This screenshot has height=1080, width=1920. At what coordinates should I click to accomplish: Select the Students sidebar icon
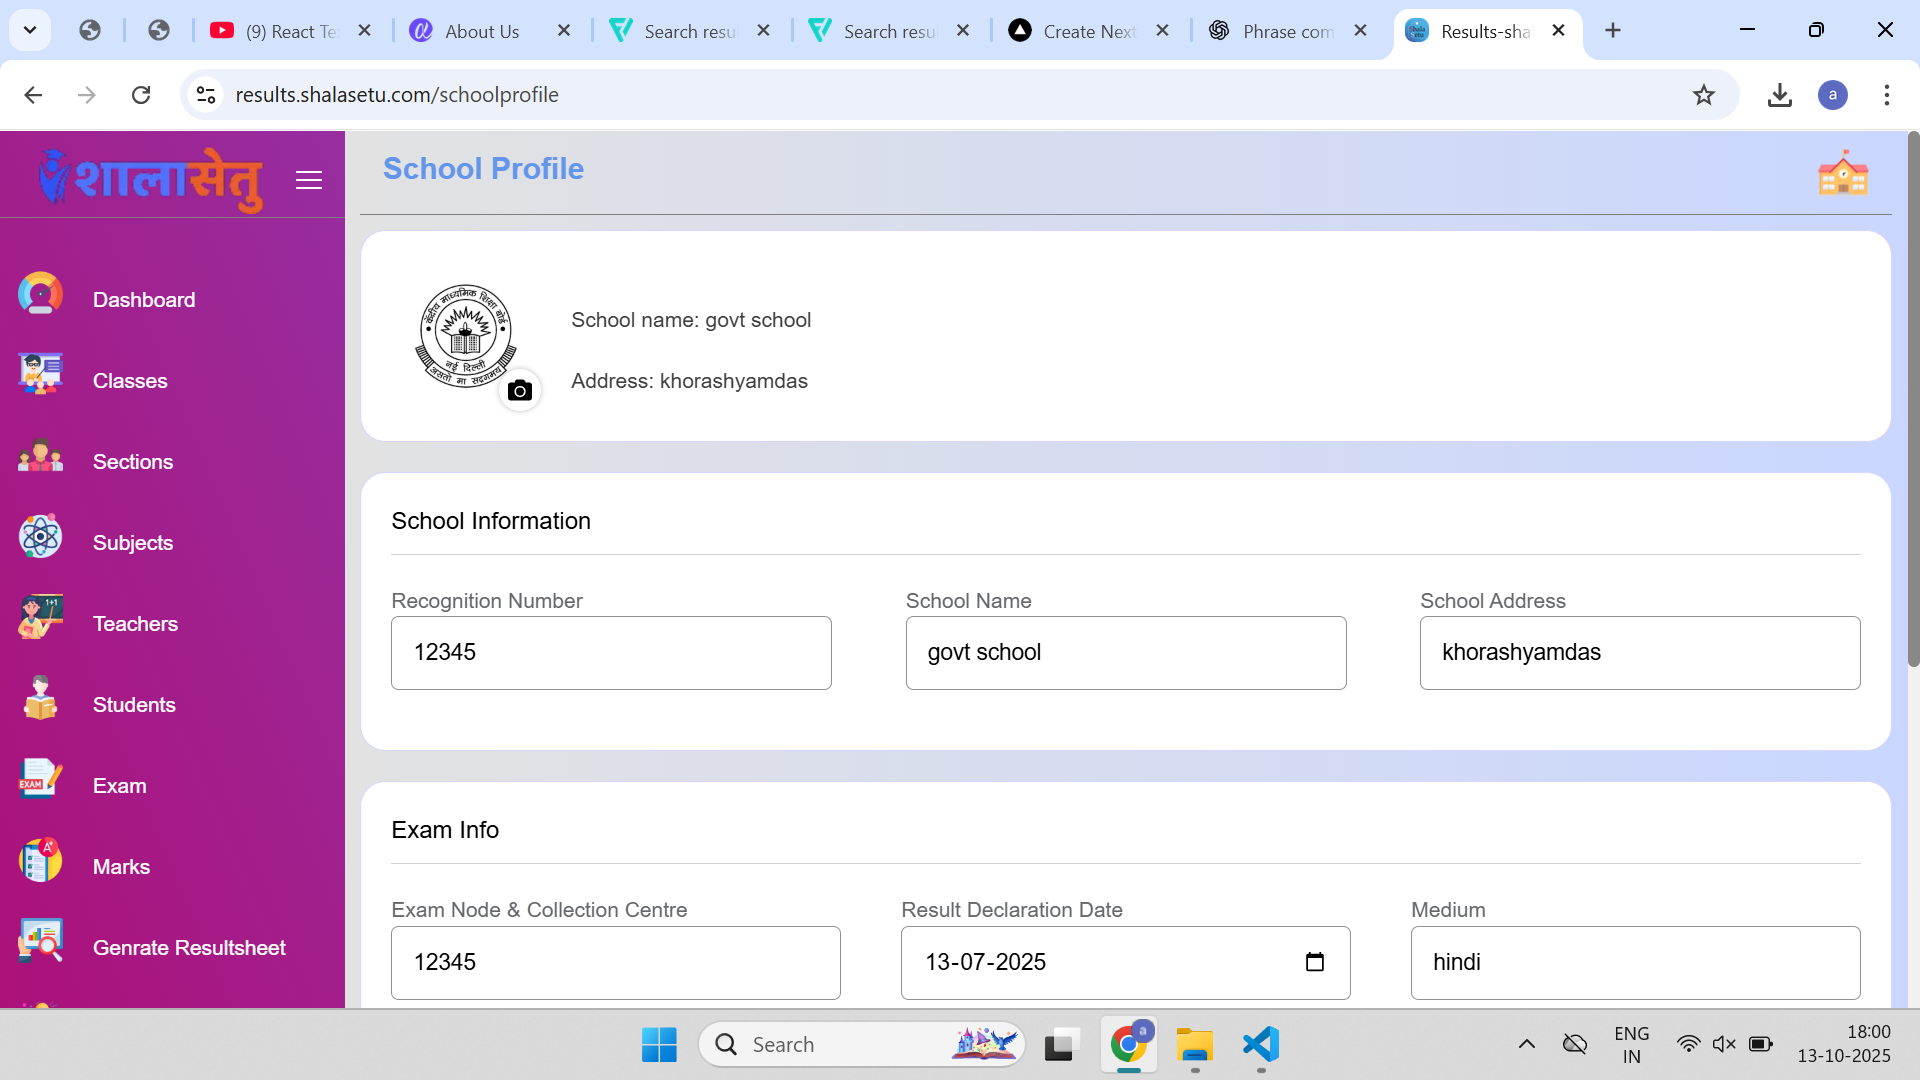click(40, 700)
